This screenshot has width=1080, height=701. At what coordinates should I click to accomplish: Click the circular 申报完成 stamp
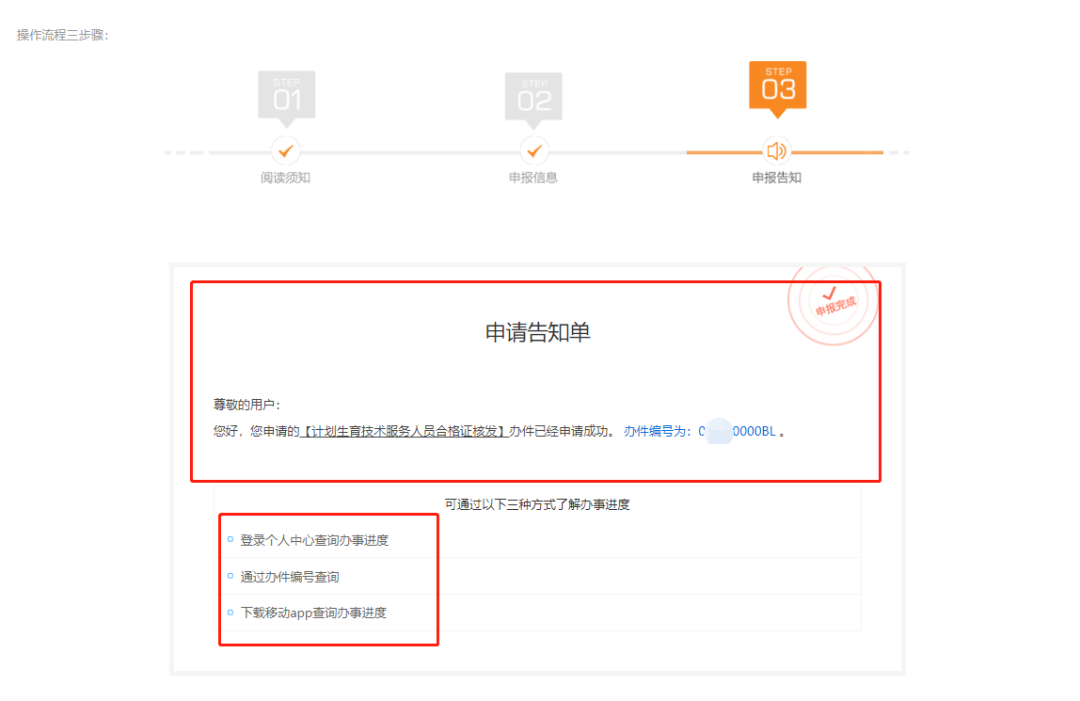[833, 303]
